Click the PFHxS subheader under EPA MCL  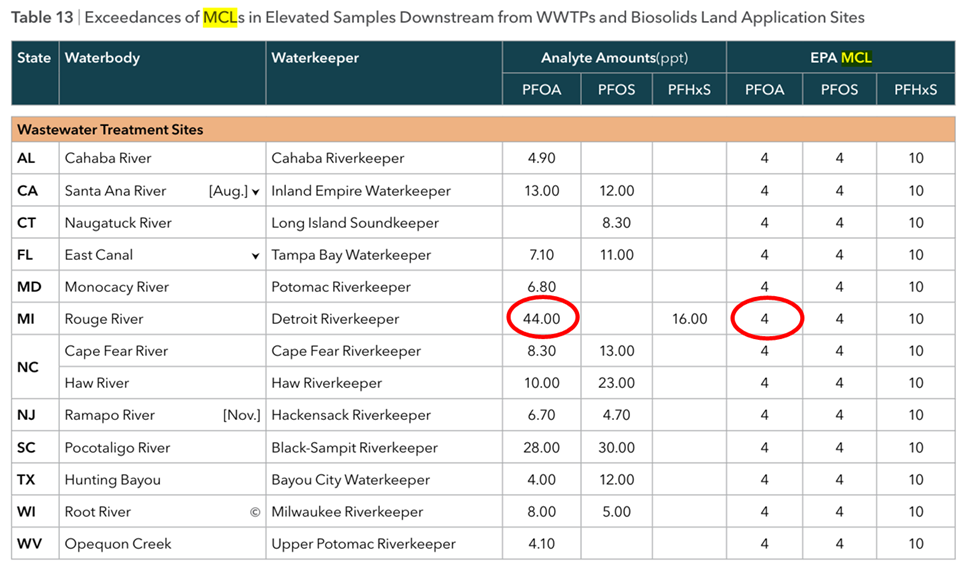coord(916,89)
